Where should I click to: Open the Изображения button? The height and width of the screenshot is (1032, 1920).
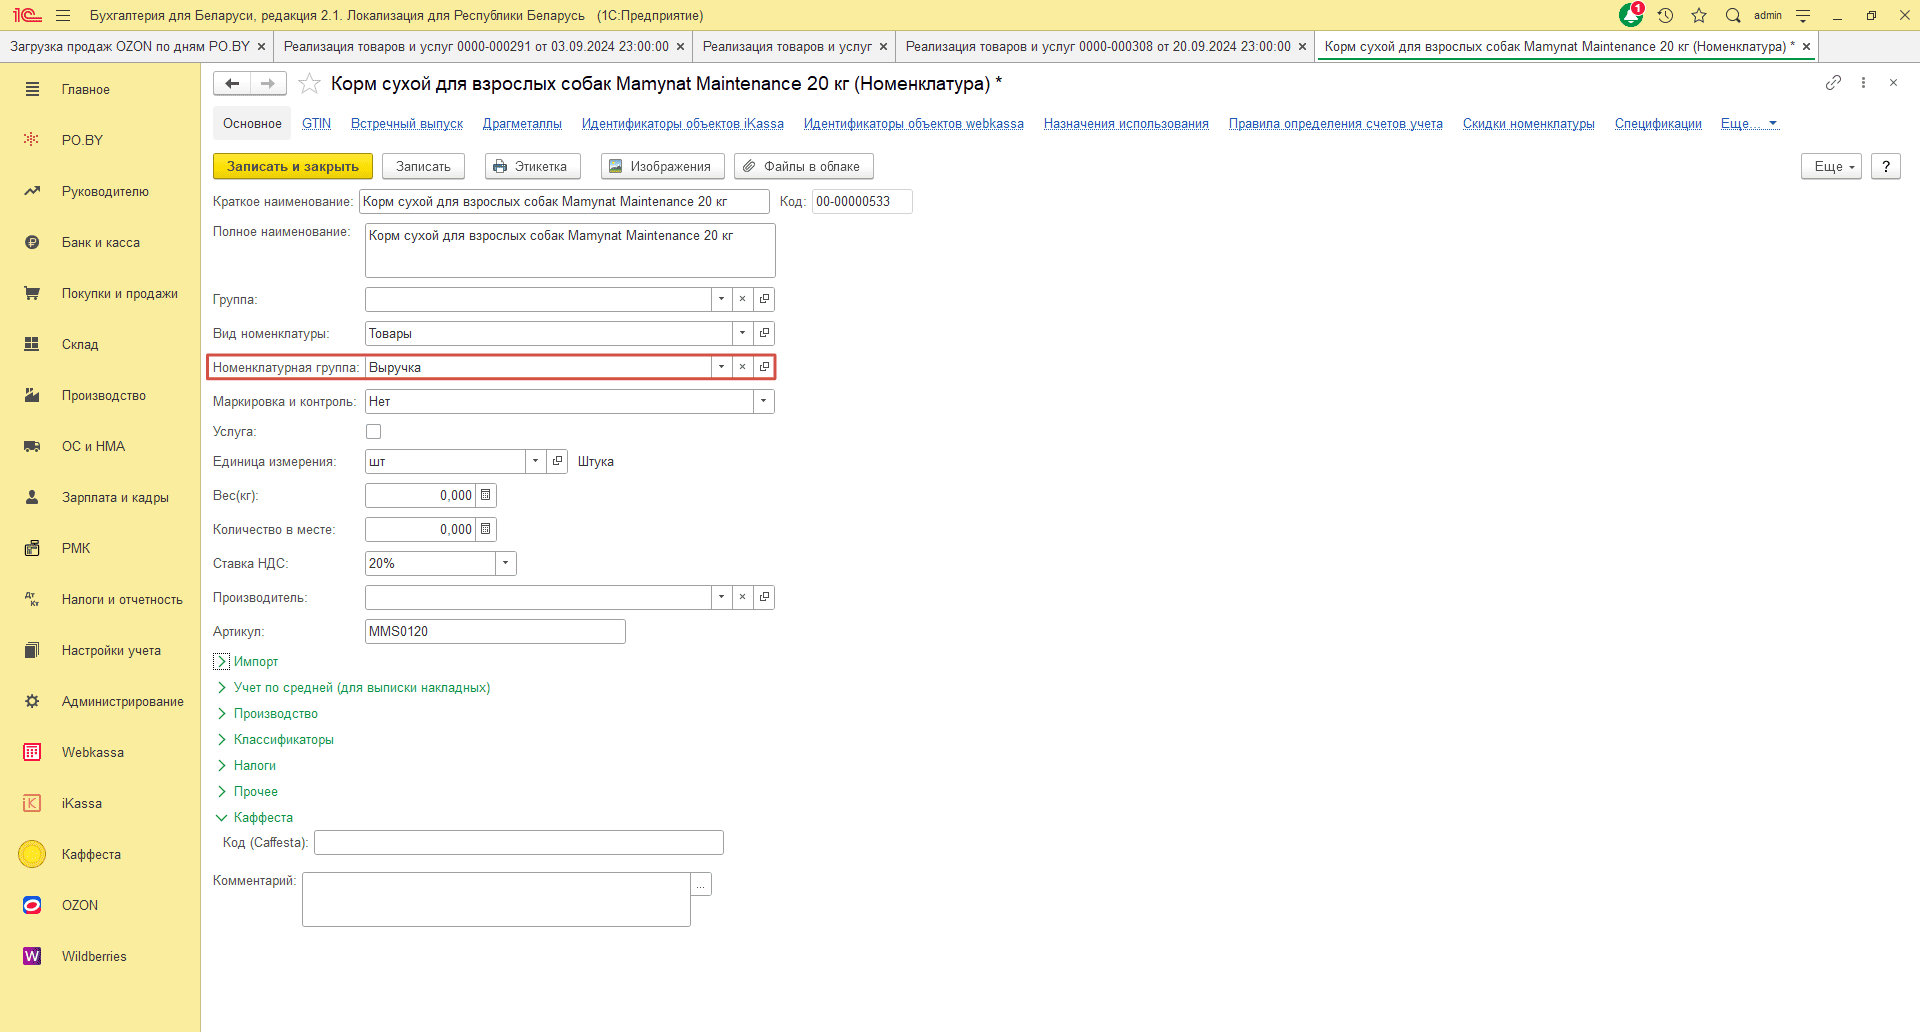coord(661,166)
